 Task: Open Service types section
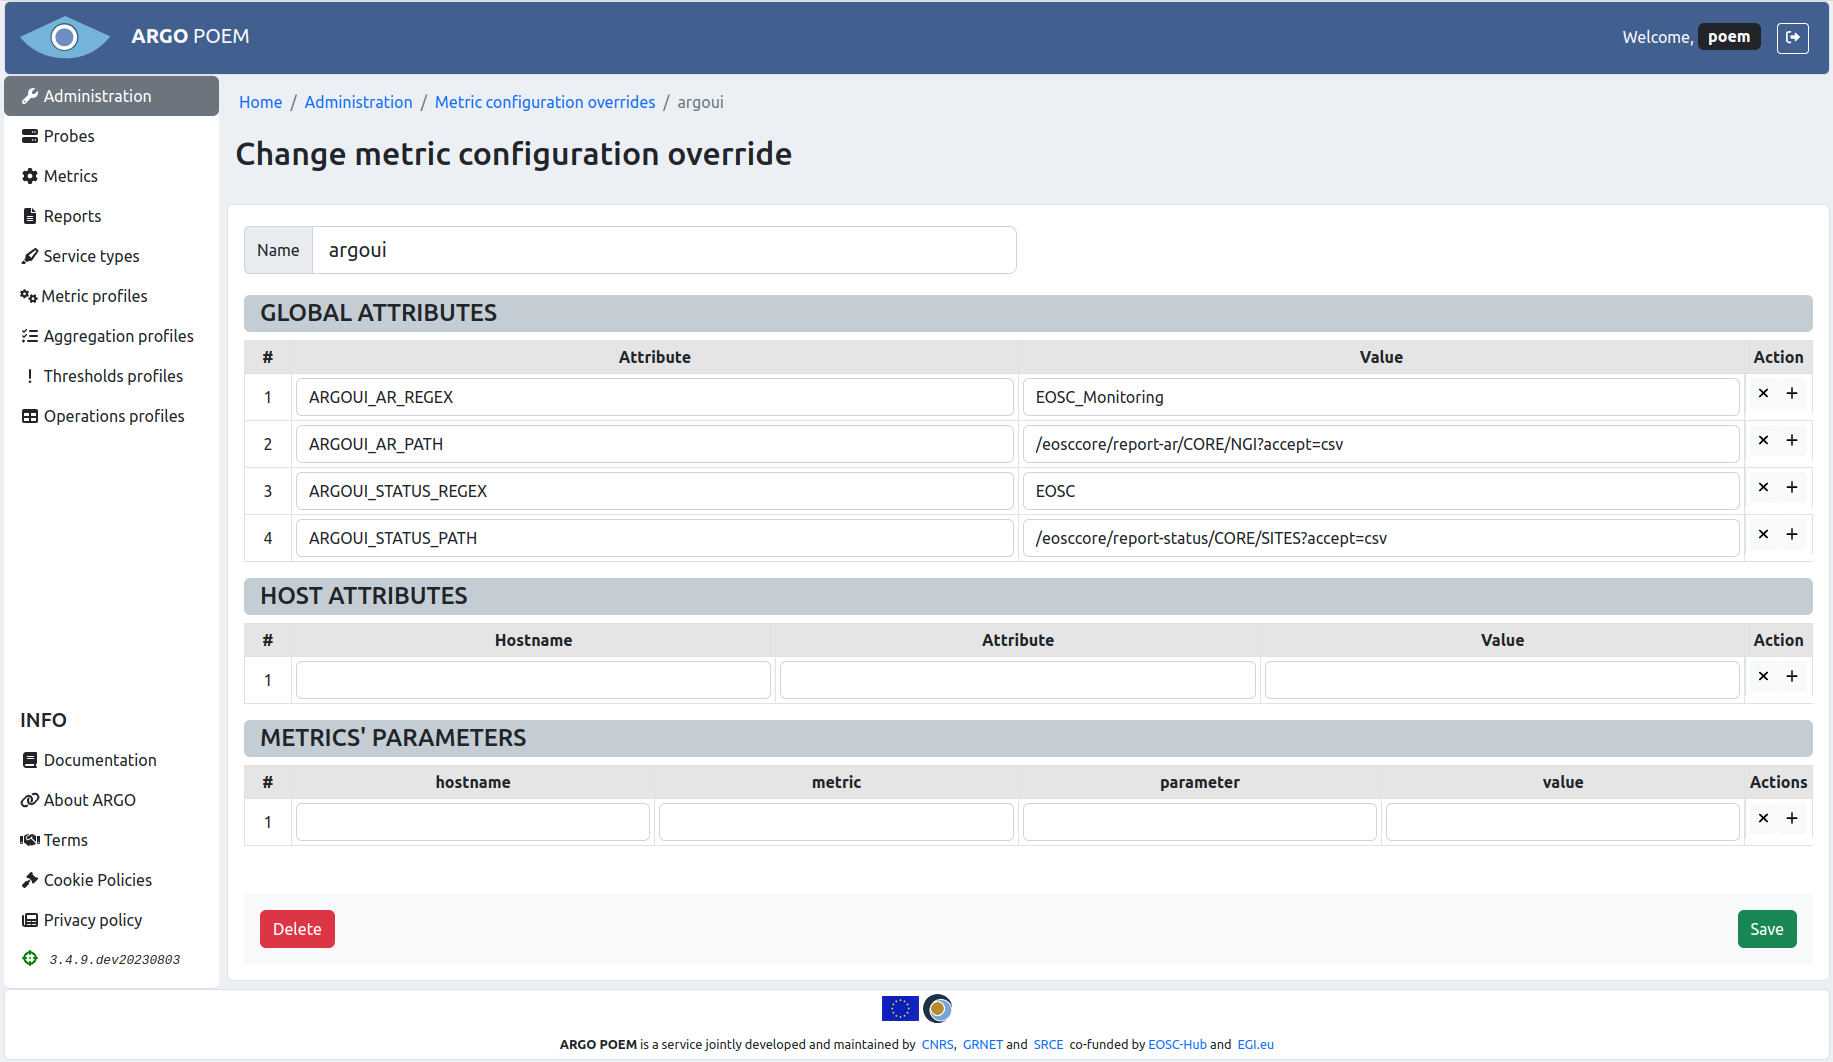(90, 256)
